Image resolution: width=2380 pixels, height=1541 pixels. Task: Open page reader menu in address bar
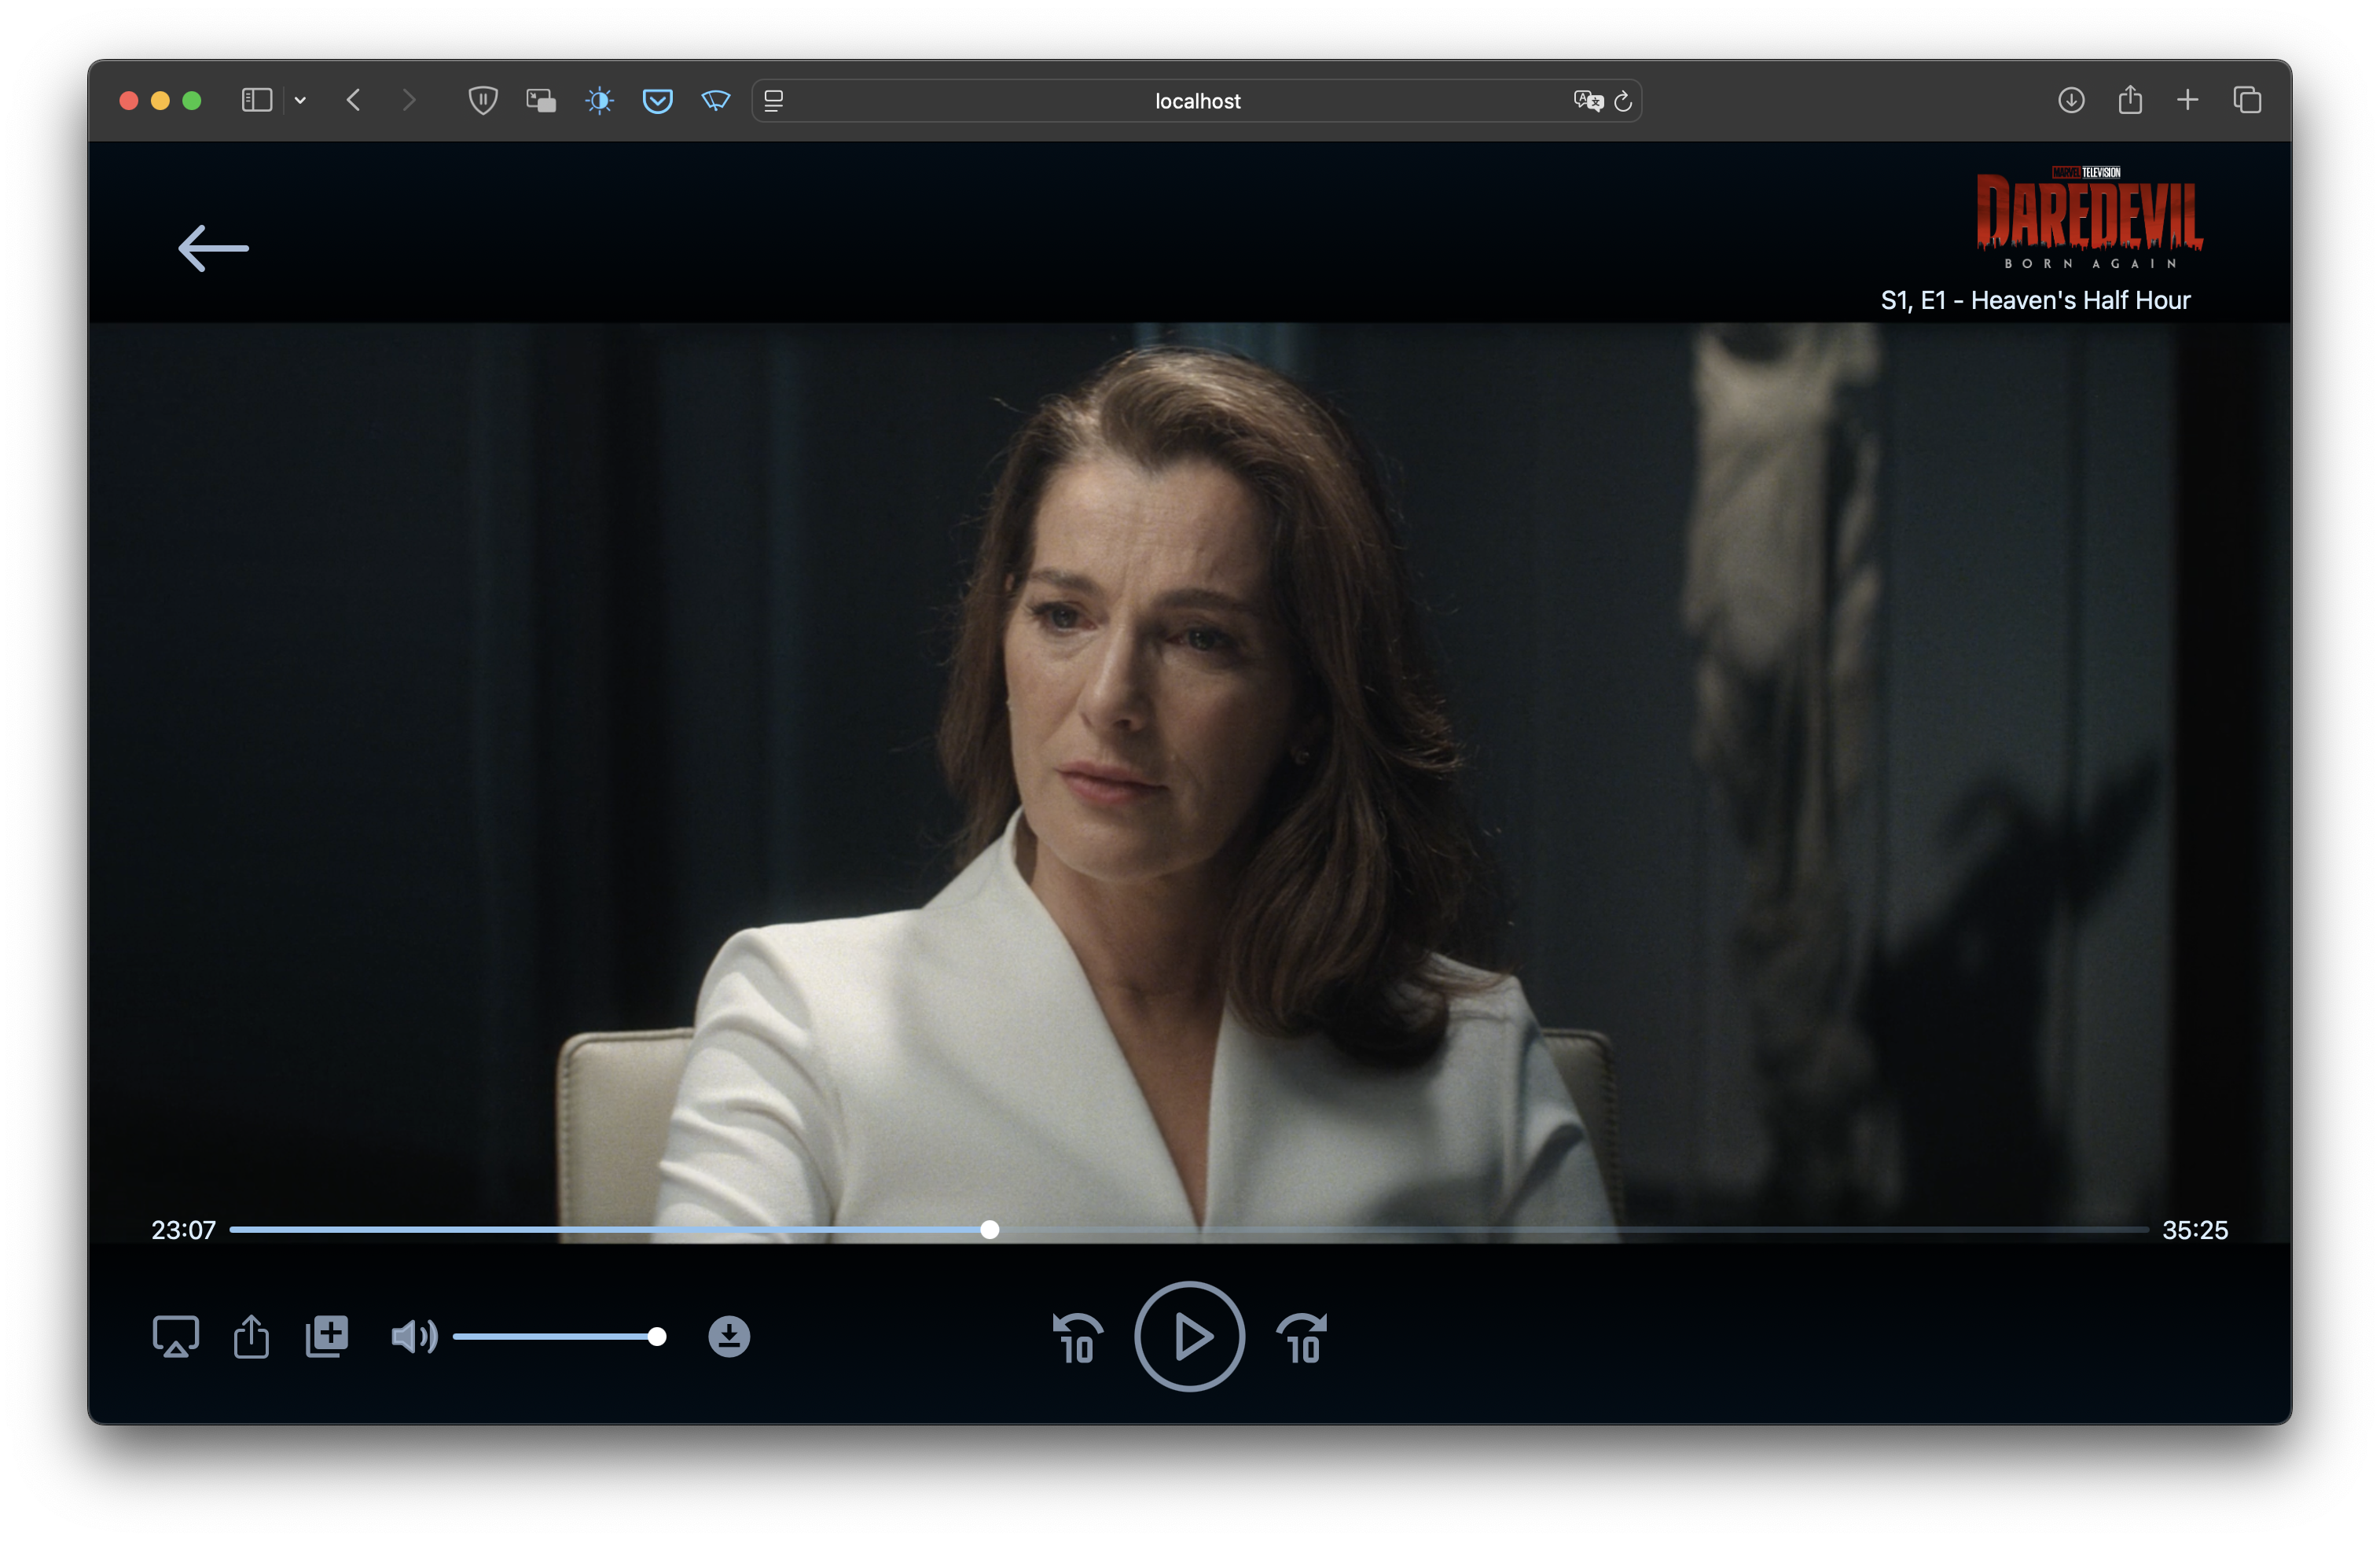[774, 100]
